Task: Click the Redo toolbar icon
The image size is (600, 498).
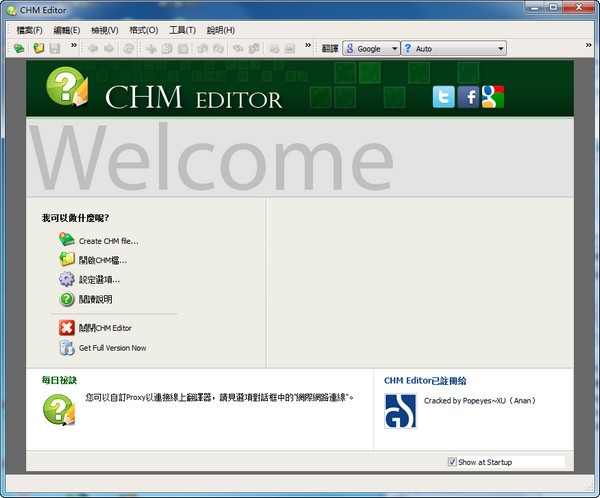Action: click(x=218, y=49)
